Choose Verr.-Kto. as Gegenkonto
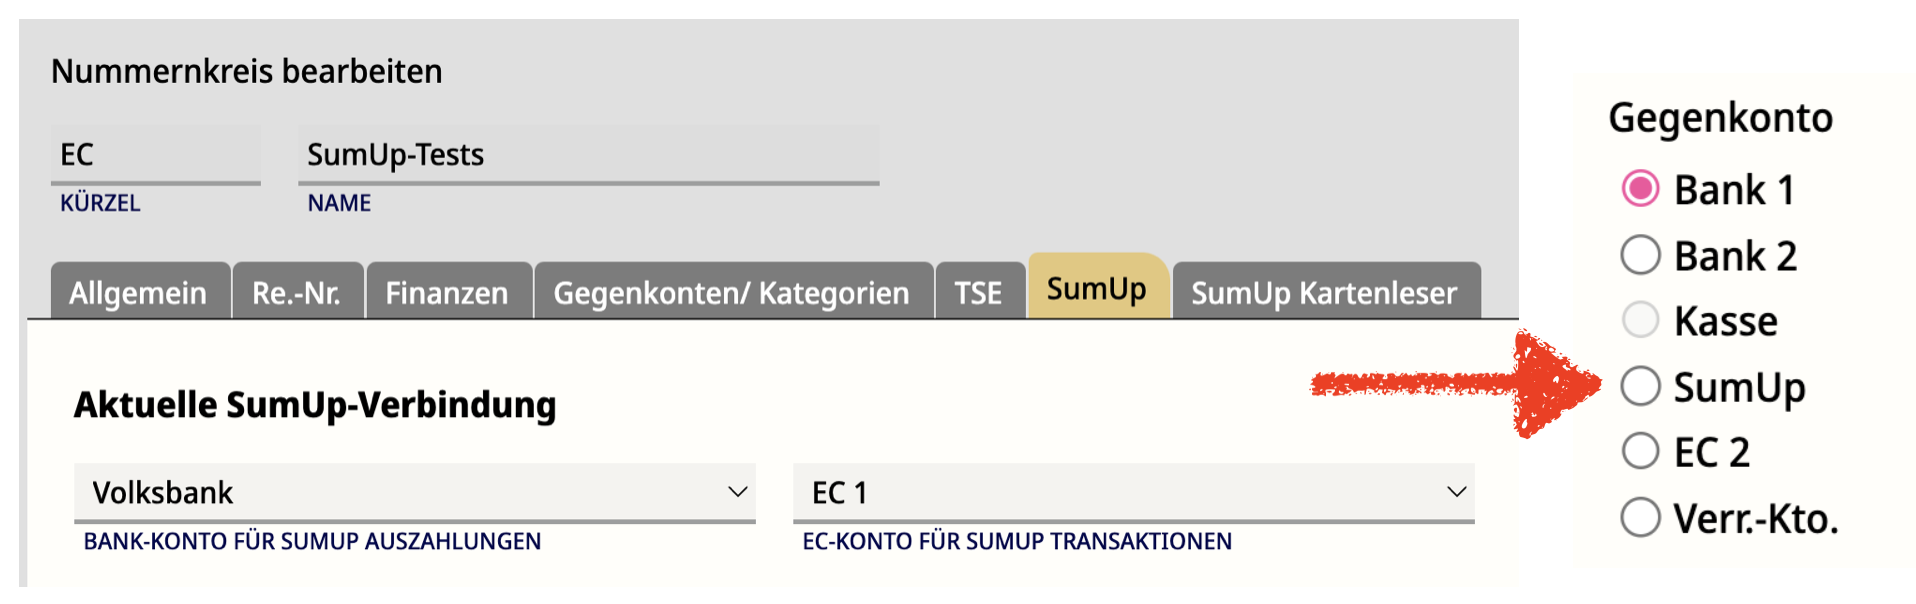The width and height of the screenshot is (1916, 604). (1640, 517)
